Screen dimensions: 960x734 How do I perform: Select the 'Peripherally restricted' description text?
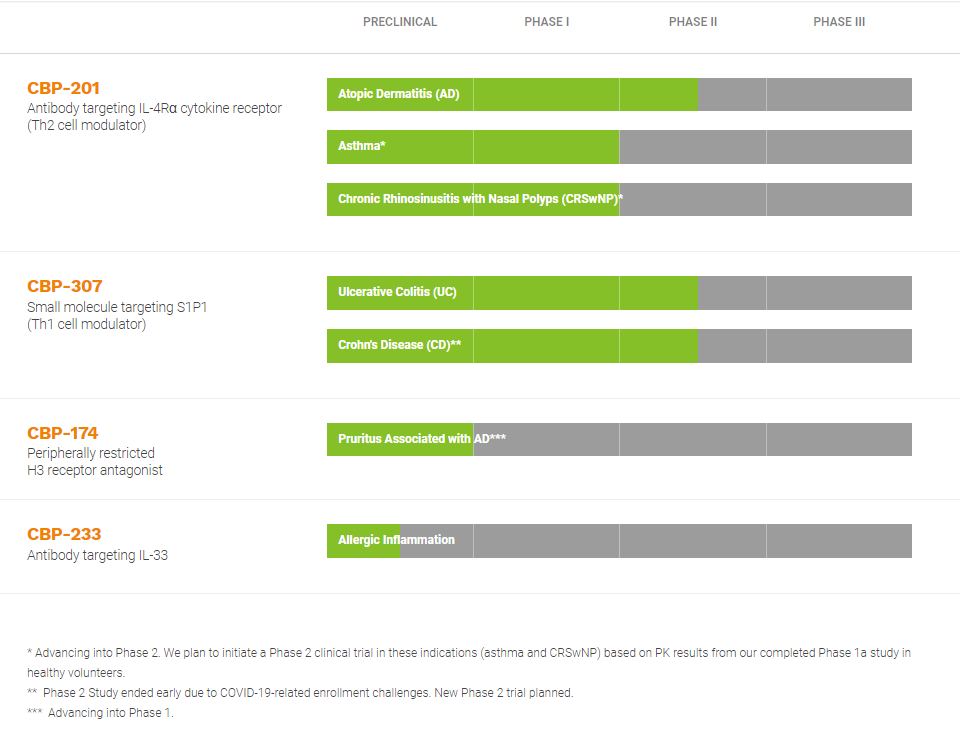point(91,453)
